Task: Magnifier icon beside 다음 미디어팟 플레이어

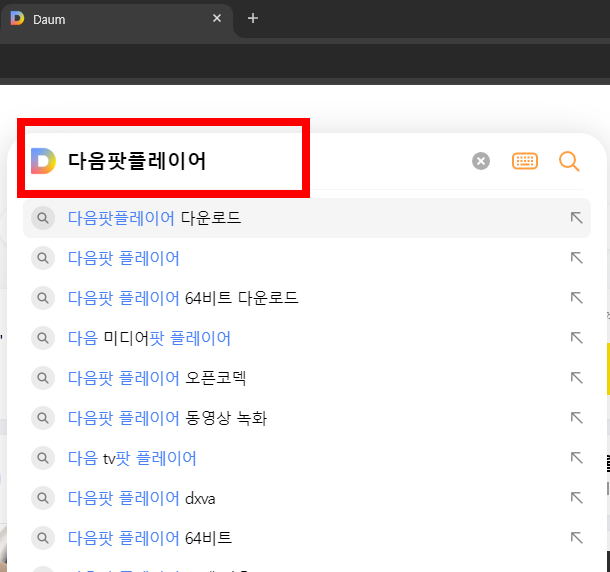Action: 43,338
